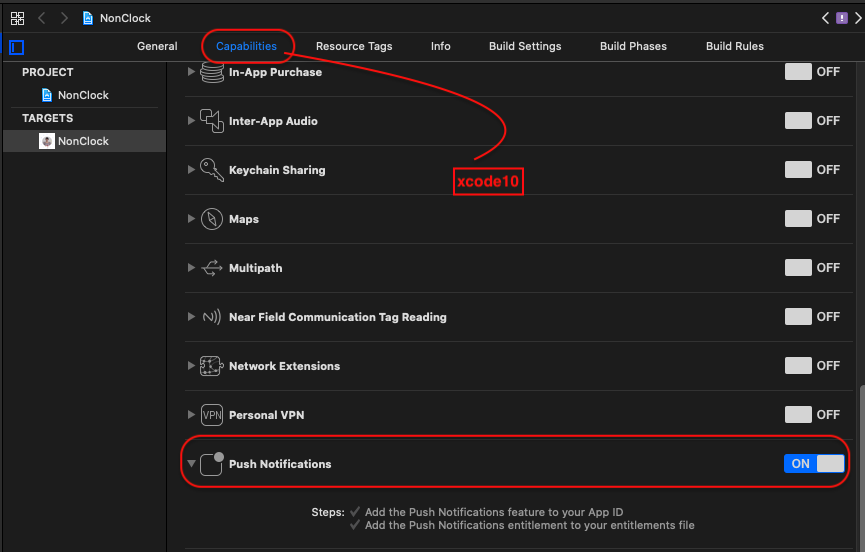Switch to the Info tab
This screenshot has height=552, width=865.
[x=441, y=46]
